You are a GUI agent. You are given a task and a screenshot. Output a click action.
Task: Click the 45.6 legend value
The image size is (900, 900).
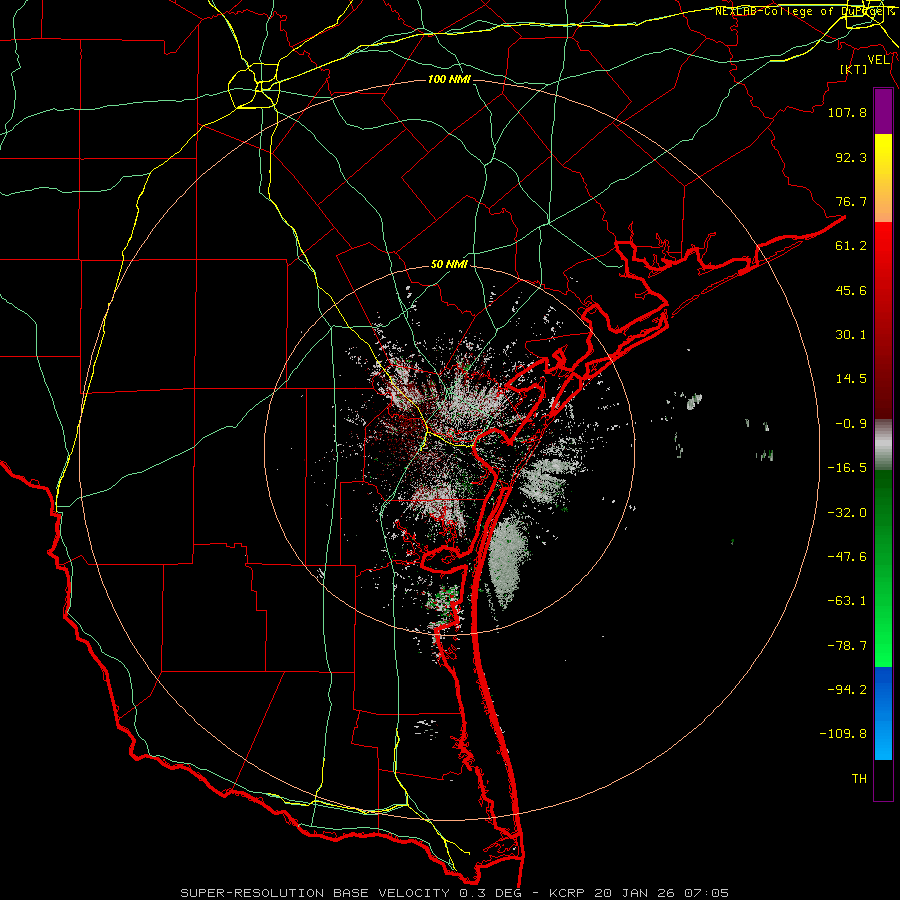[851, 290]
